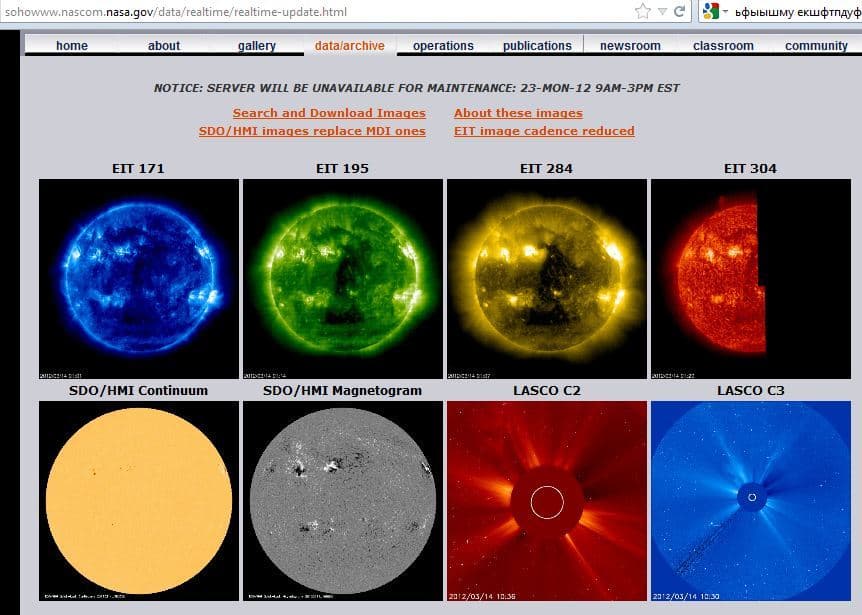This screenshot has height=615, width=862.
Task: Go to the gallery tab
Action: click(x=257, y=46)
